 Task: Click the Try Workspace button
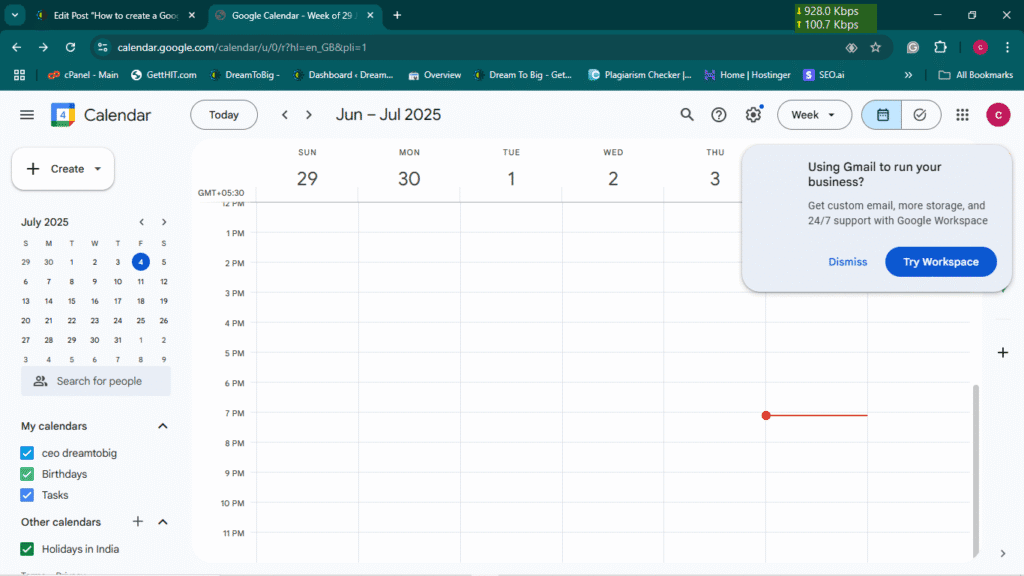[940, 262]
